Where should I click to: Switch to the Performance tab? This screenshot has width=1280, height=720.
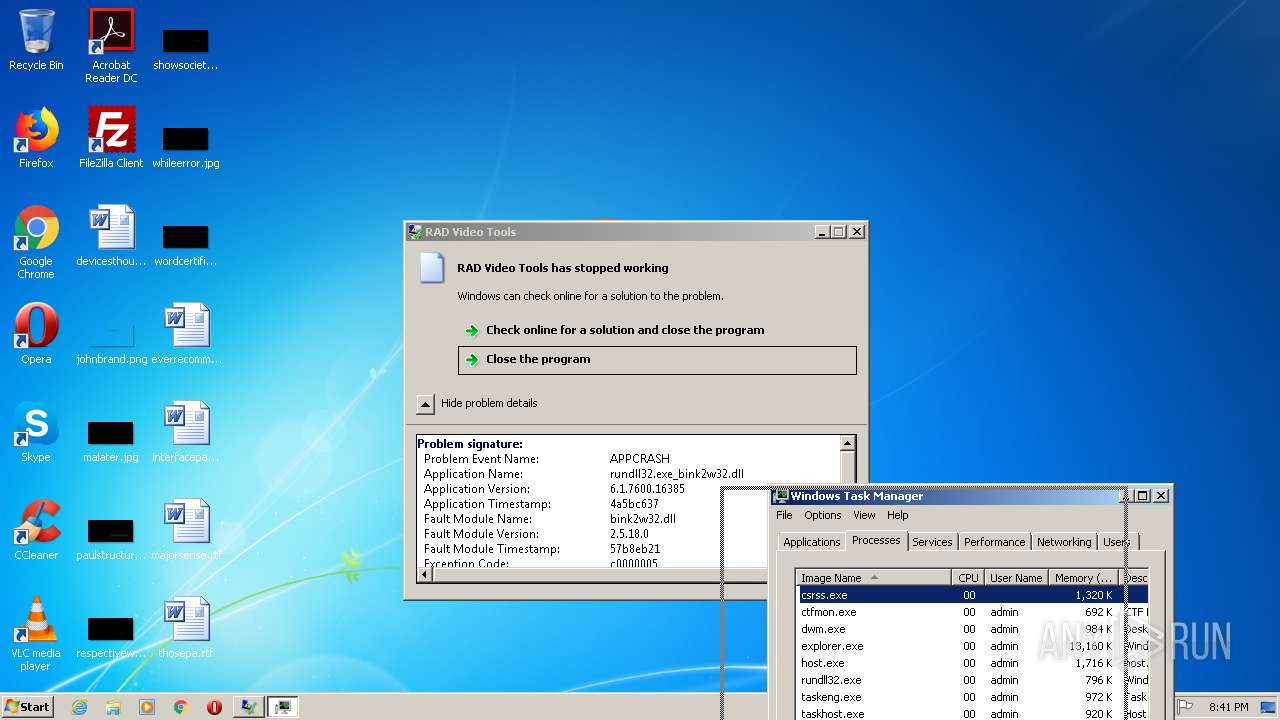point(994,542)
